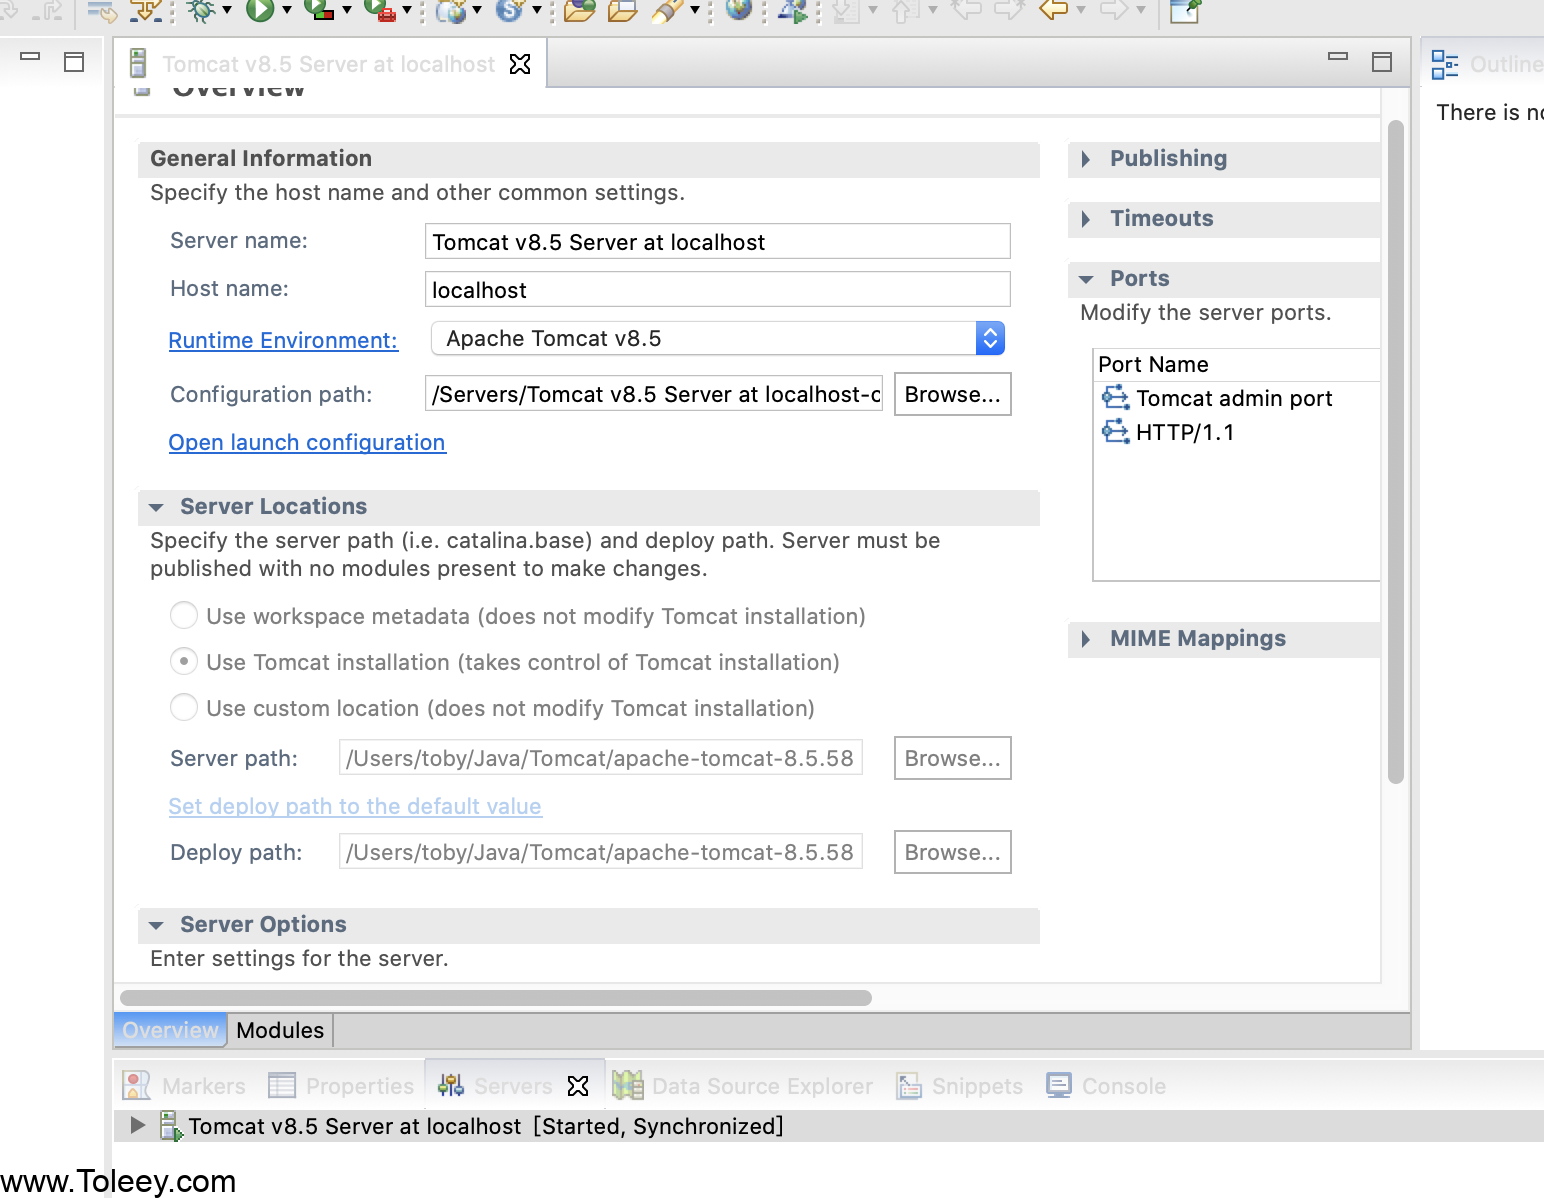
Task: Close the Tomcat v8.5 Server editor tab
Action: [520, 64]
